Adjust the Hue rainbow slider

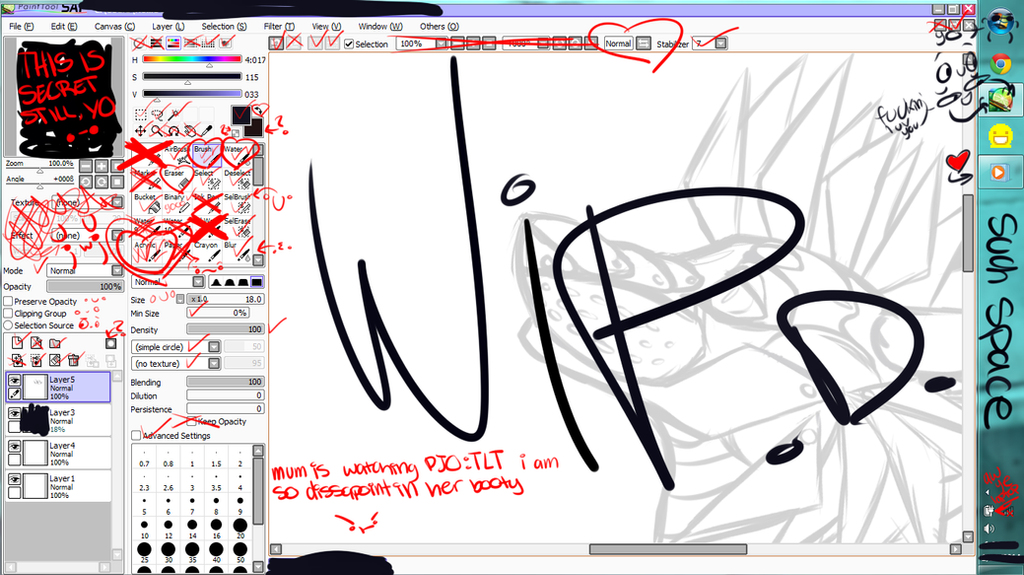[192, 59]
